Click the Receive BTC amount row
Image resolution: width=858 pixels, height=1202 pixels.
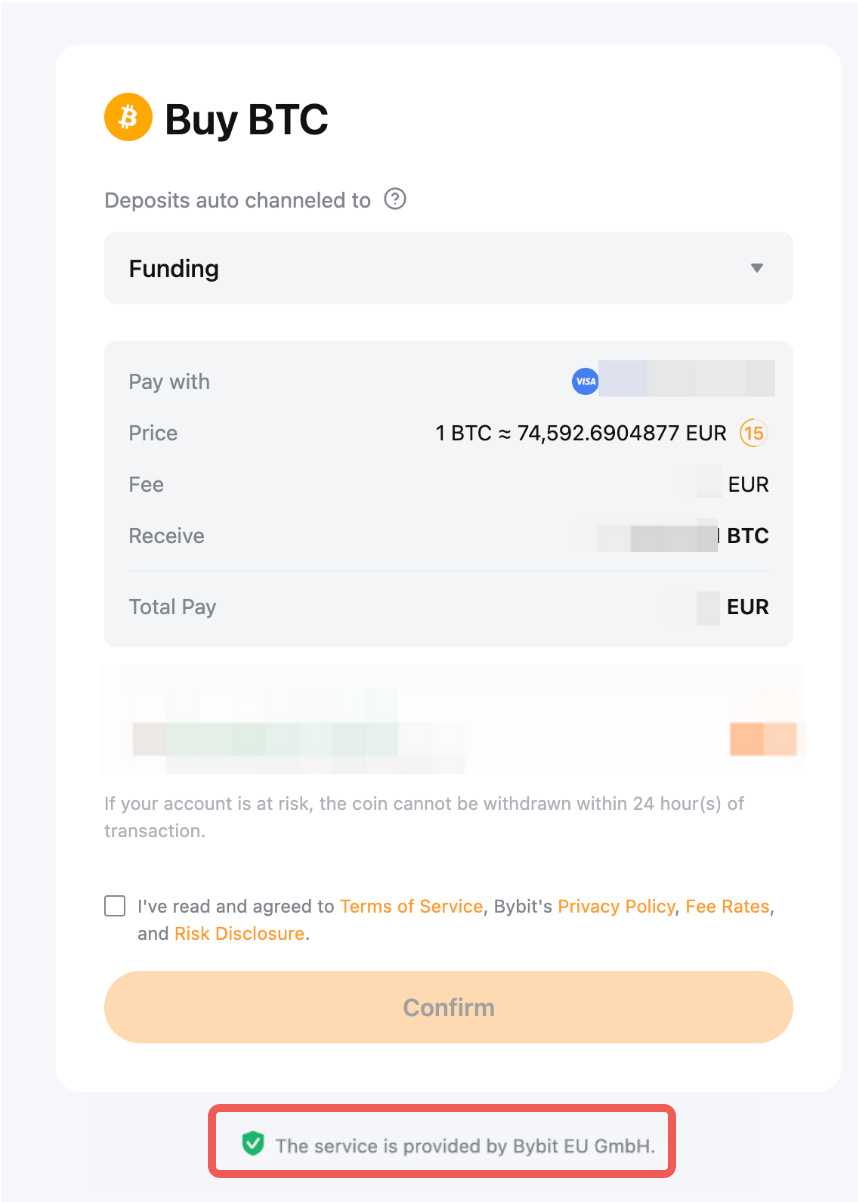(x=448, y=536)
